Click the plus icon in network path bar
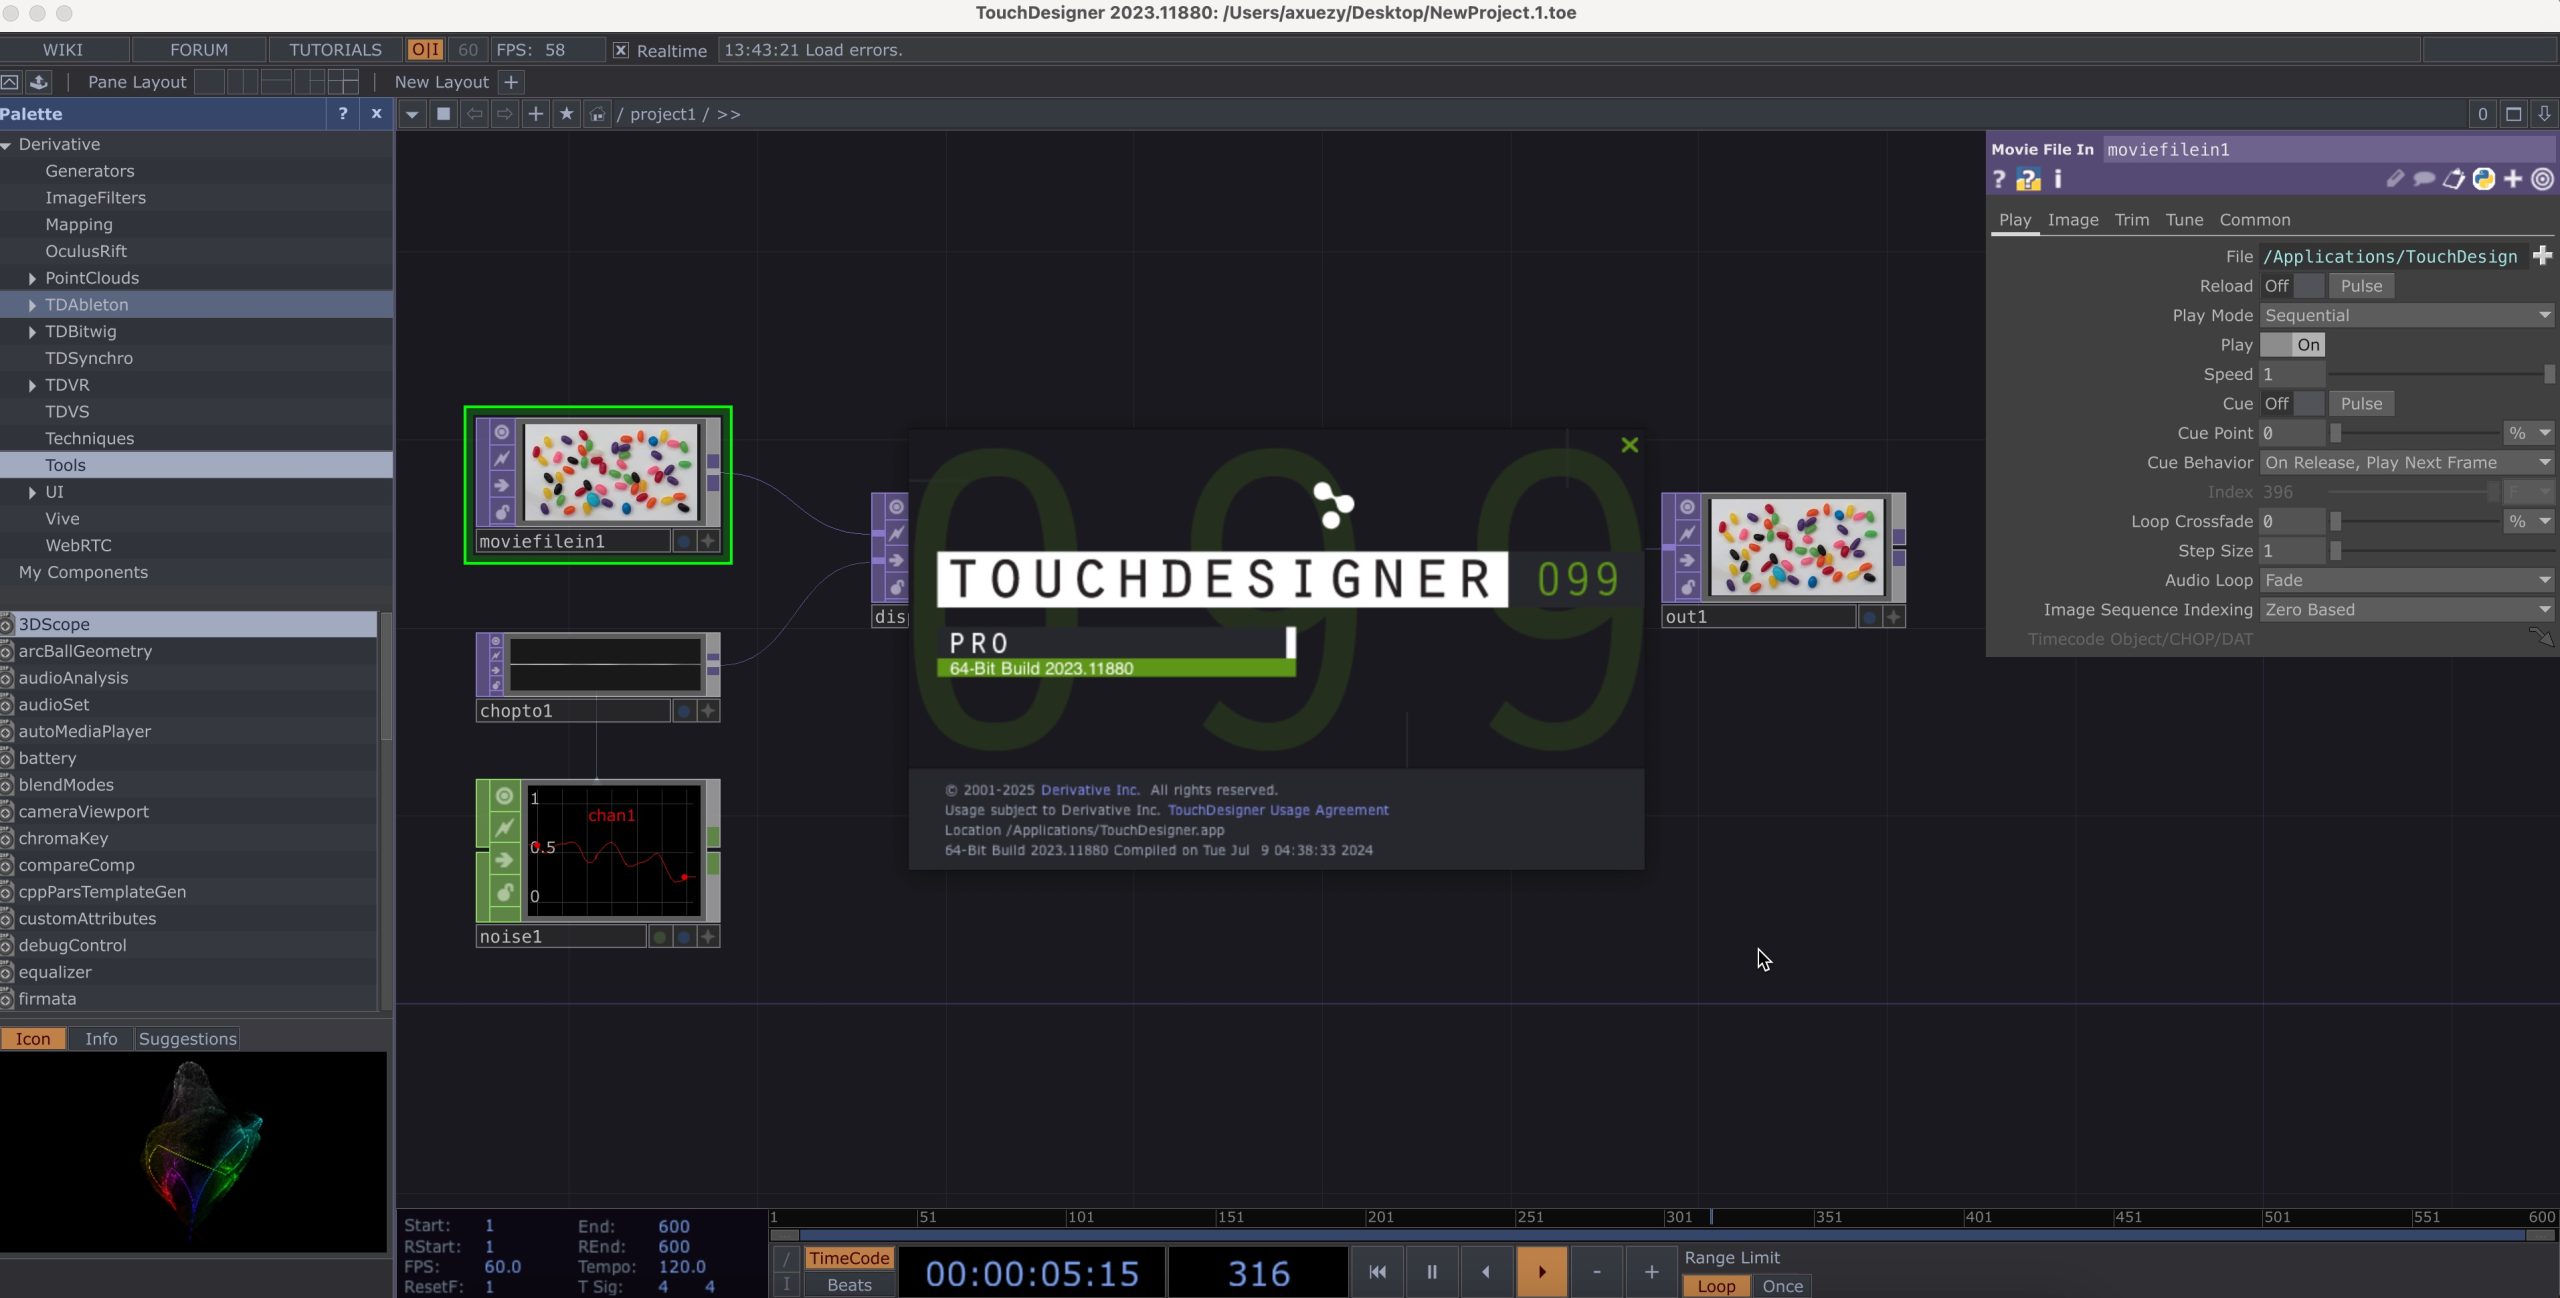Viewport: 2560px width, 1298px height. tap(535, 114)
